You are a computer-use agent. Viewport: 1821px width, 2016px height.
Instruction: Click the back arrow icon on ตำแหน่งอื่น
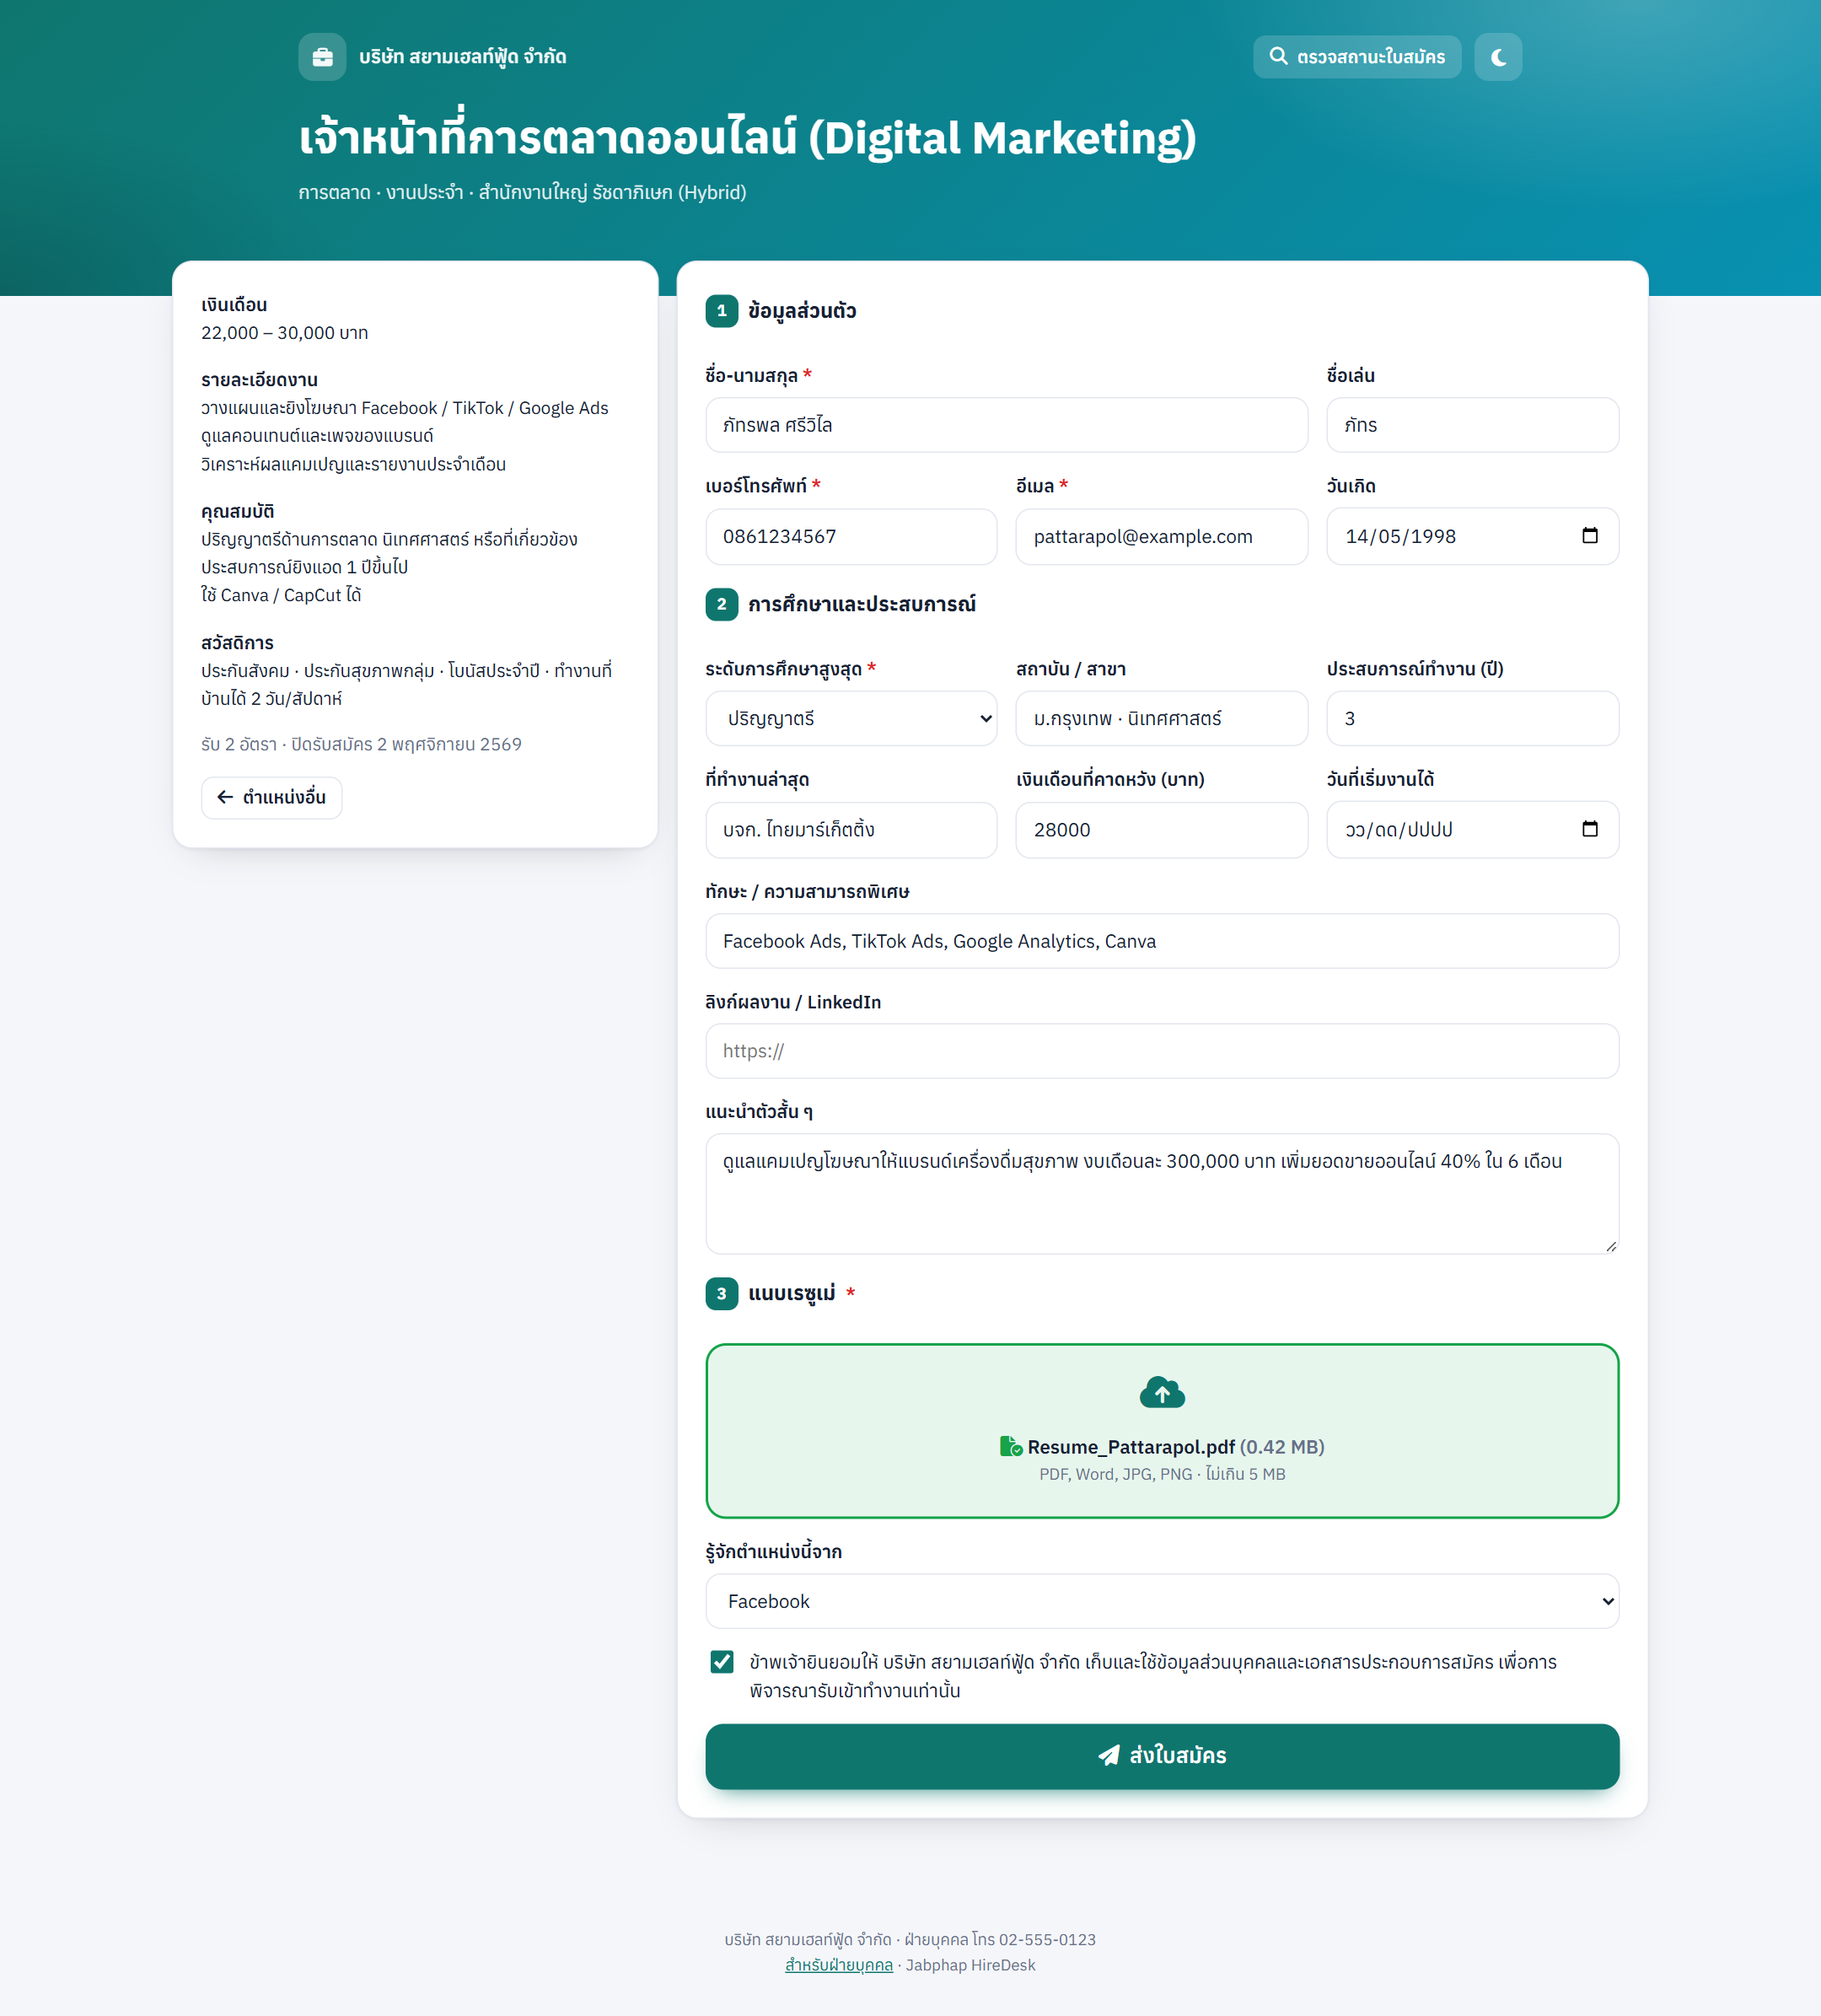(x=226, y=797)
